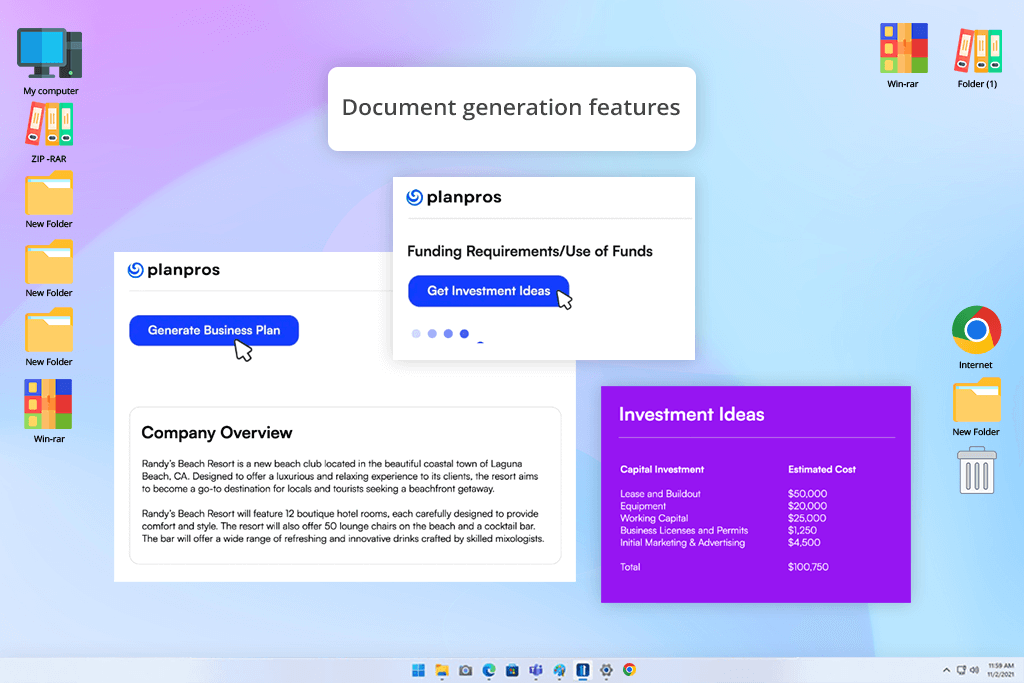Image resolution: width=1024 pixels, height=683 pixels.
Task: Click the $100,750 total value
Action: click(808, 567)
